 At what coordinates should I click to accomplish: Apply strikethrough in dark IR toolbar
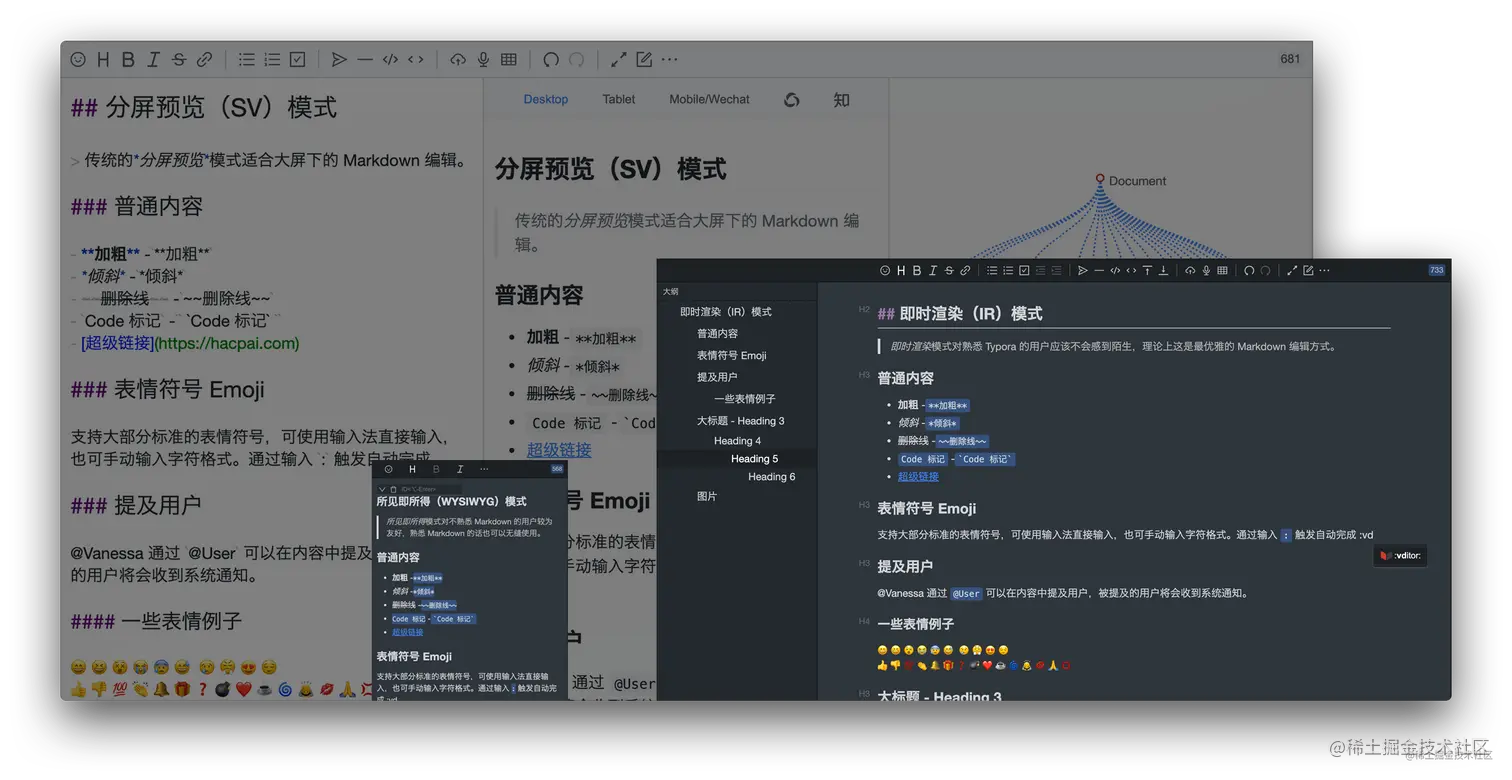[949, 270]
